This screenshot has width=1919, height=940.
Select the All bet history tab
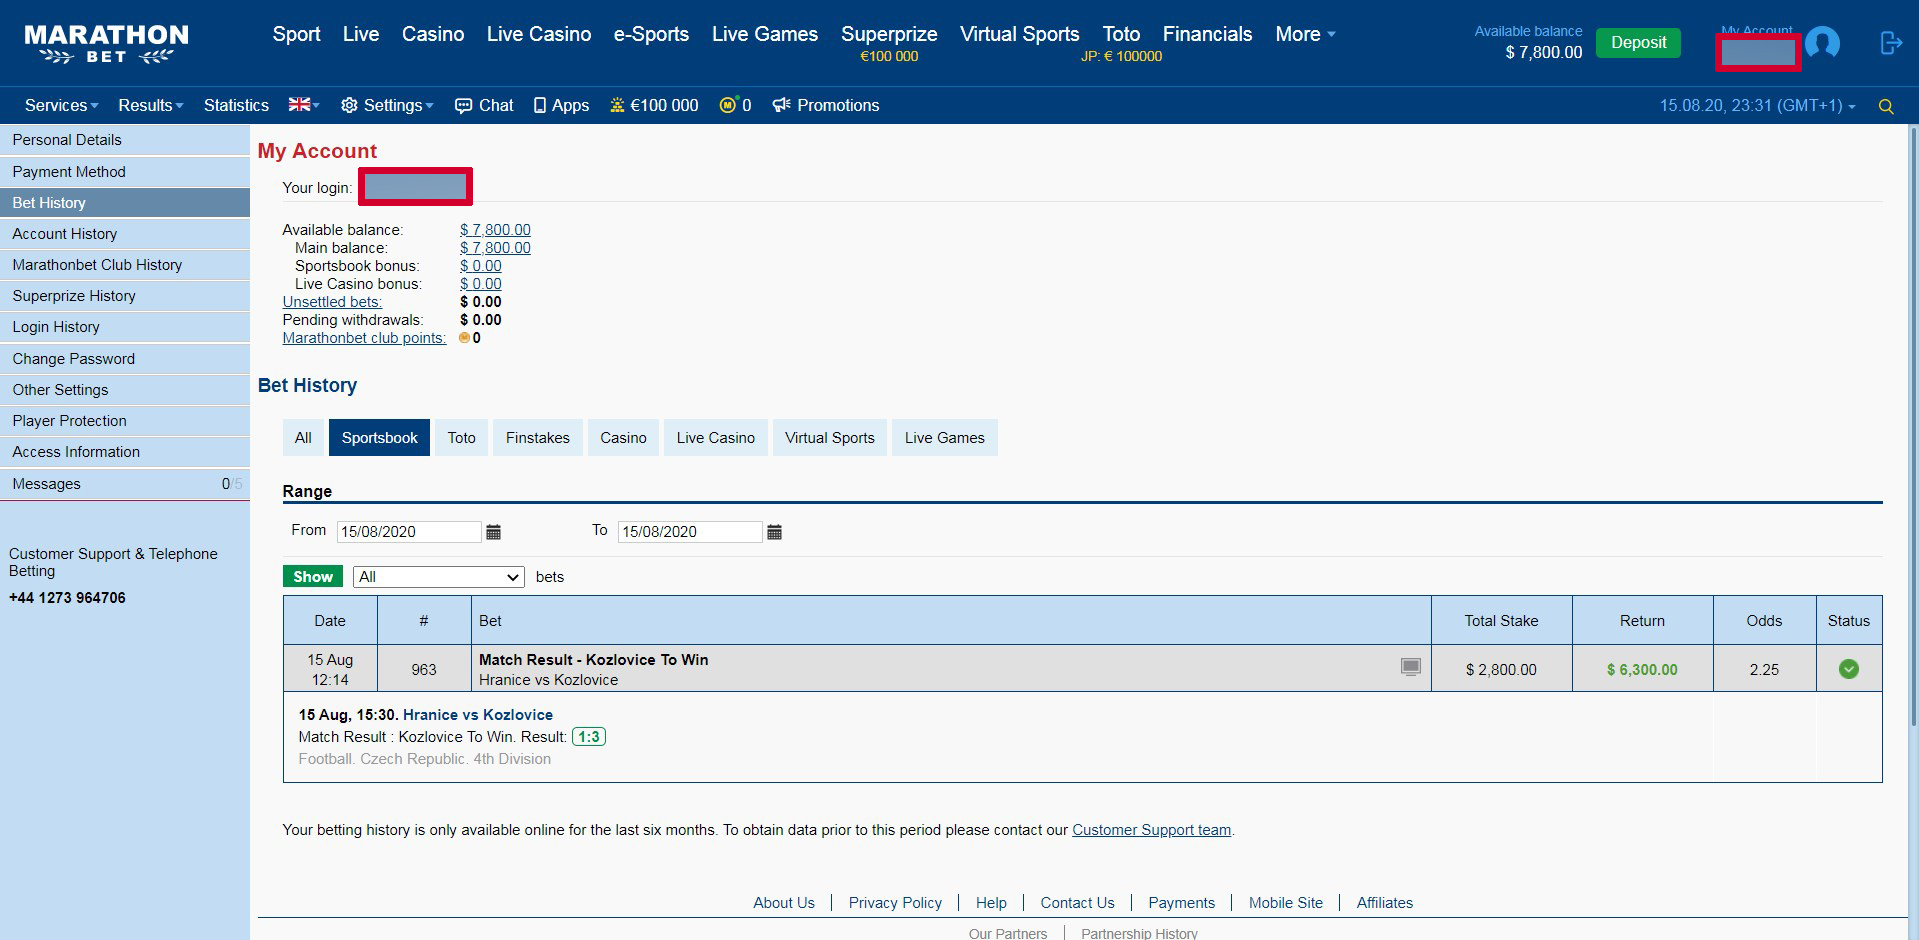tap(303, 438)
